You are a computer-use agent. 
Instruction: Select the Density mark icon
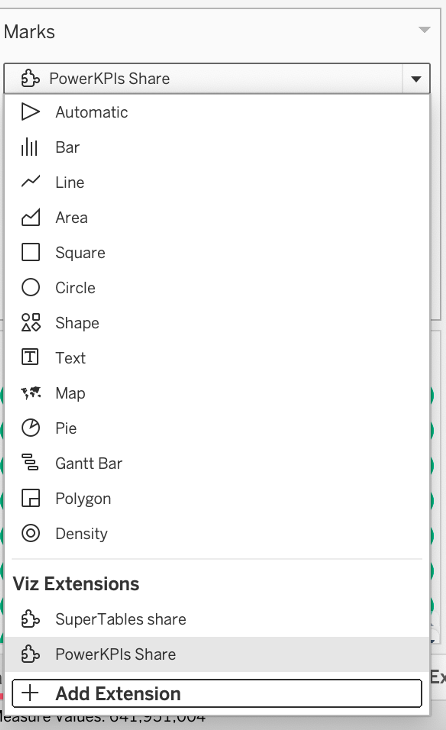[x=30, y=533]
